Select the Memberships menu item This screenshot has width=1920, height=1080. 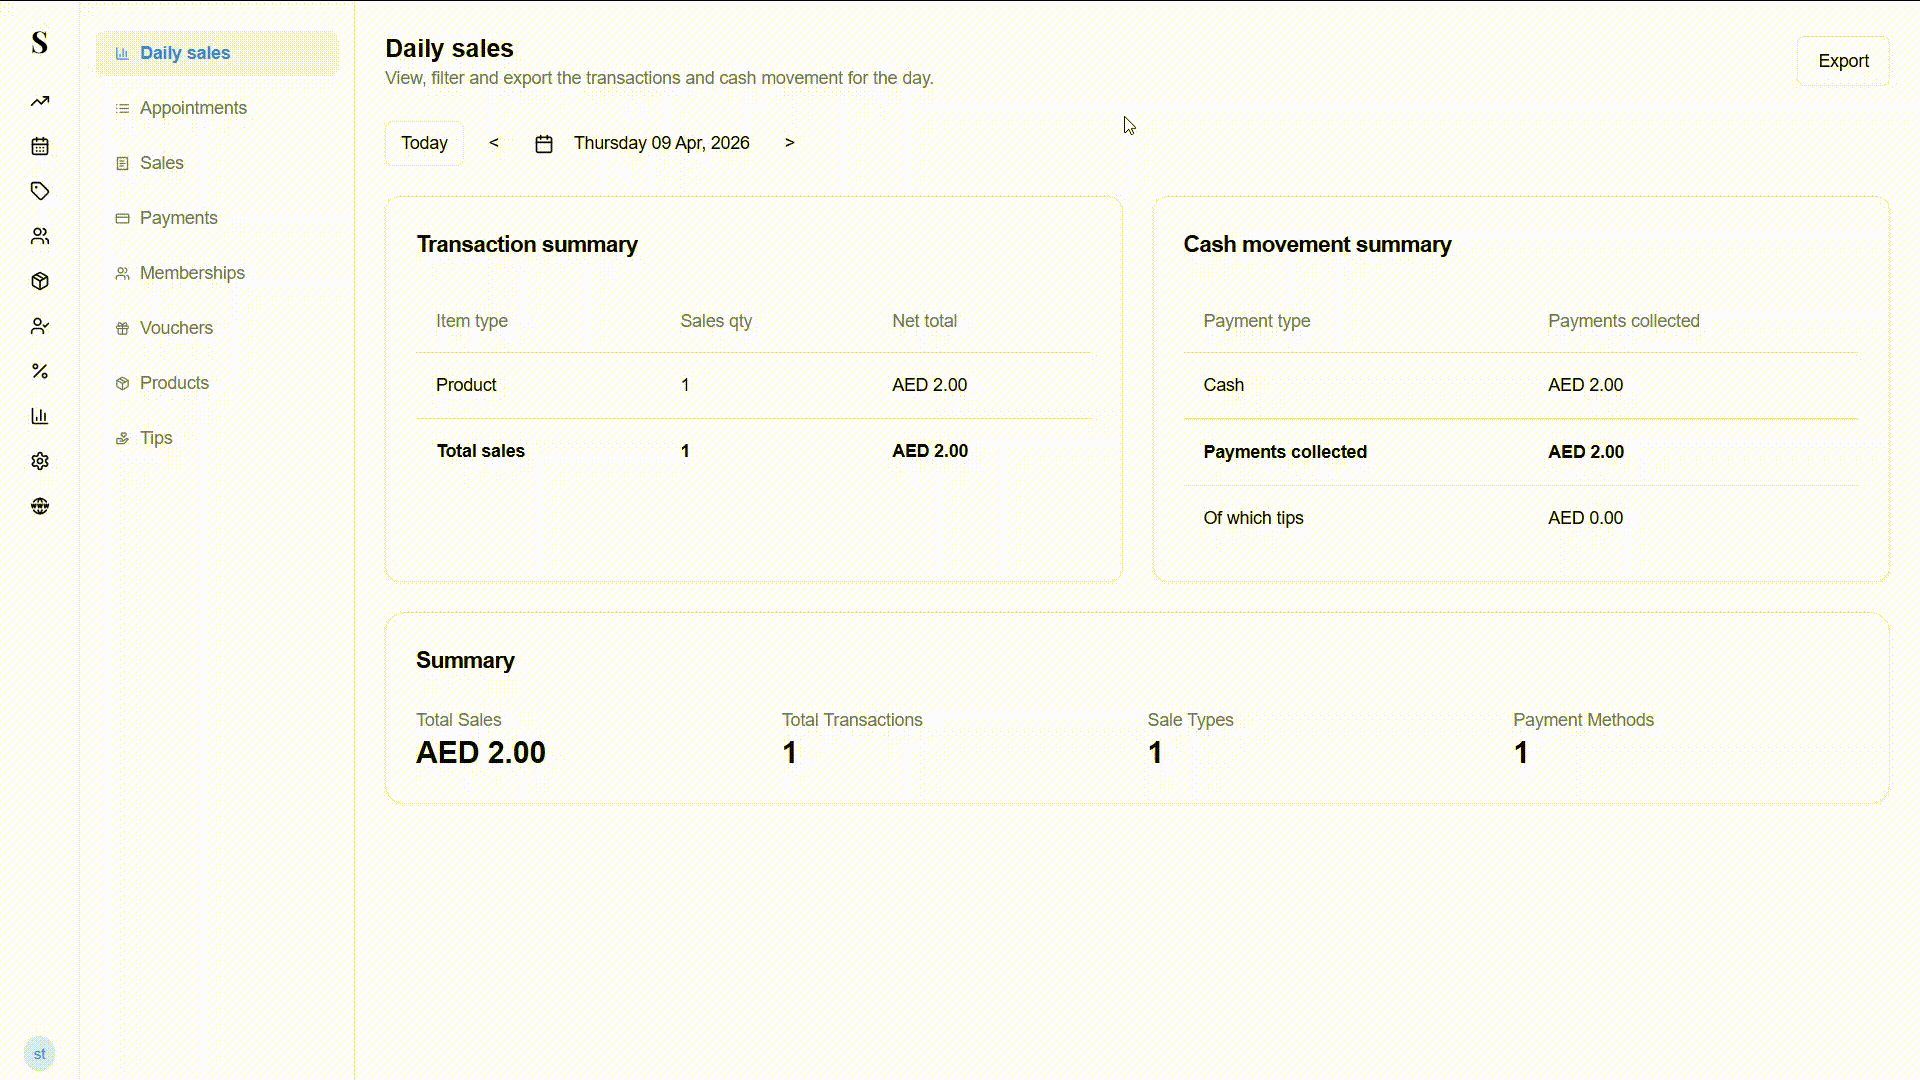point(192,273)
